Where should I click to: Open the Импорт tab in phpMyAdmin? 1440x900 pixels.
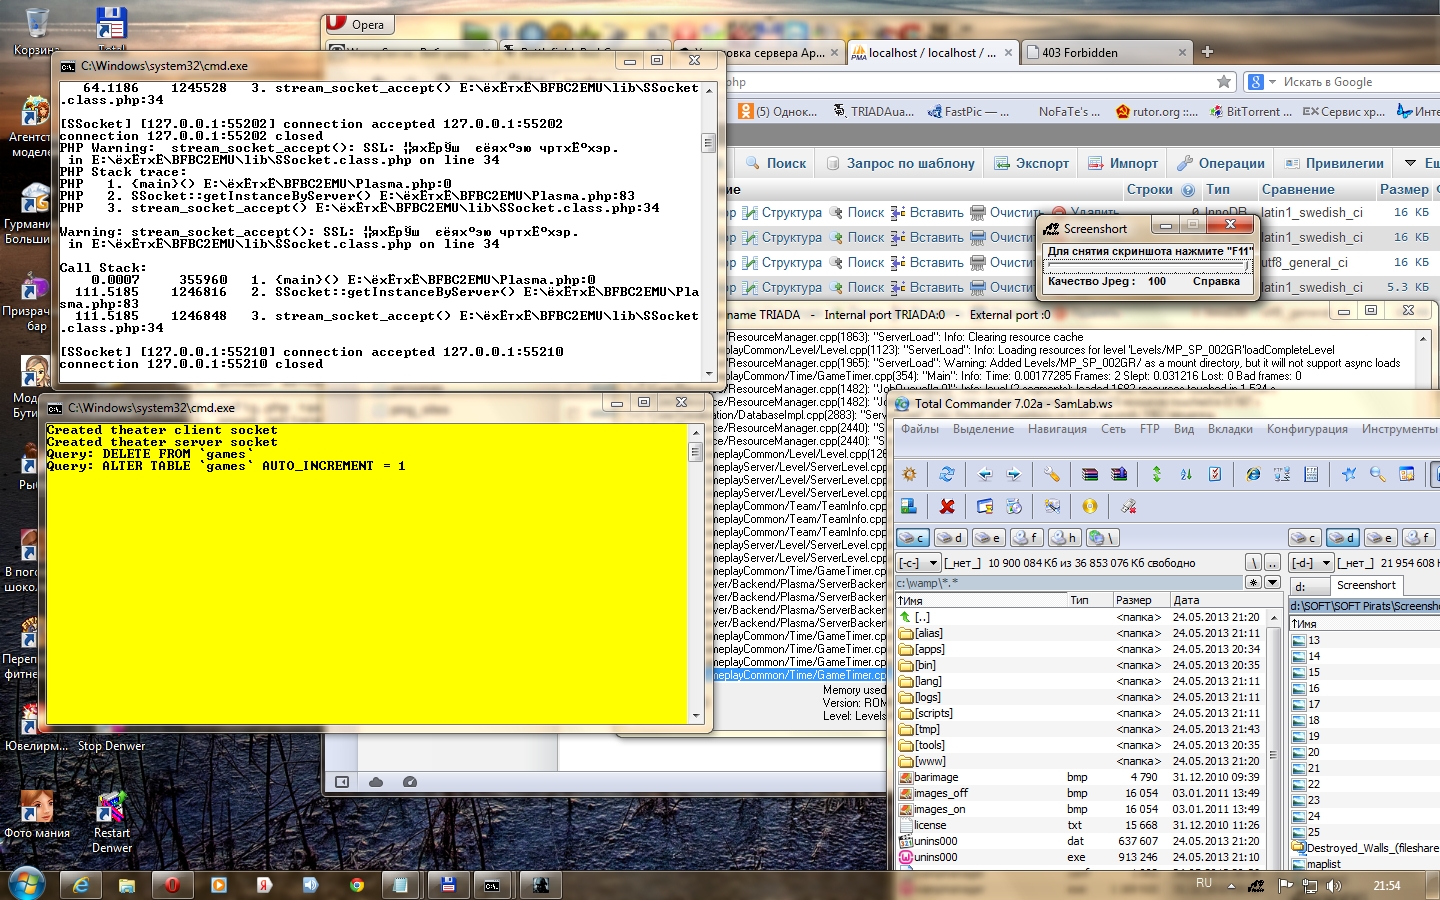pos(1123,163)
